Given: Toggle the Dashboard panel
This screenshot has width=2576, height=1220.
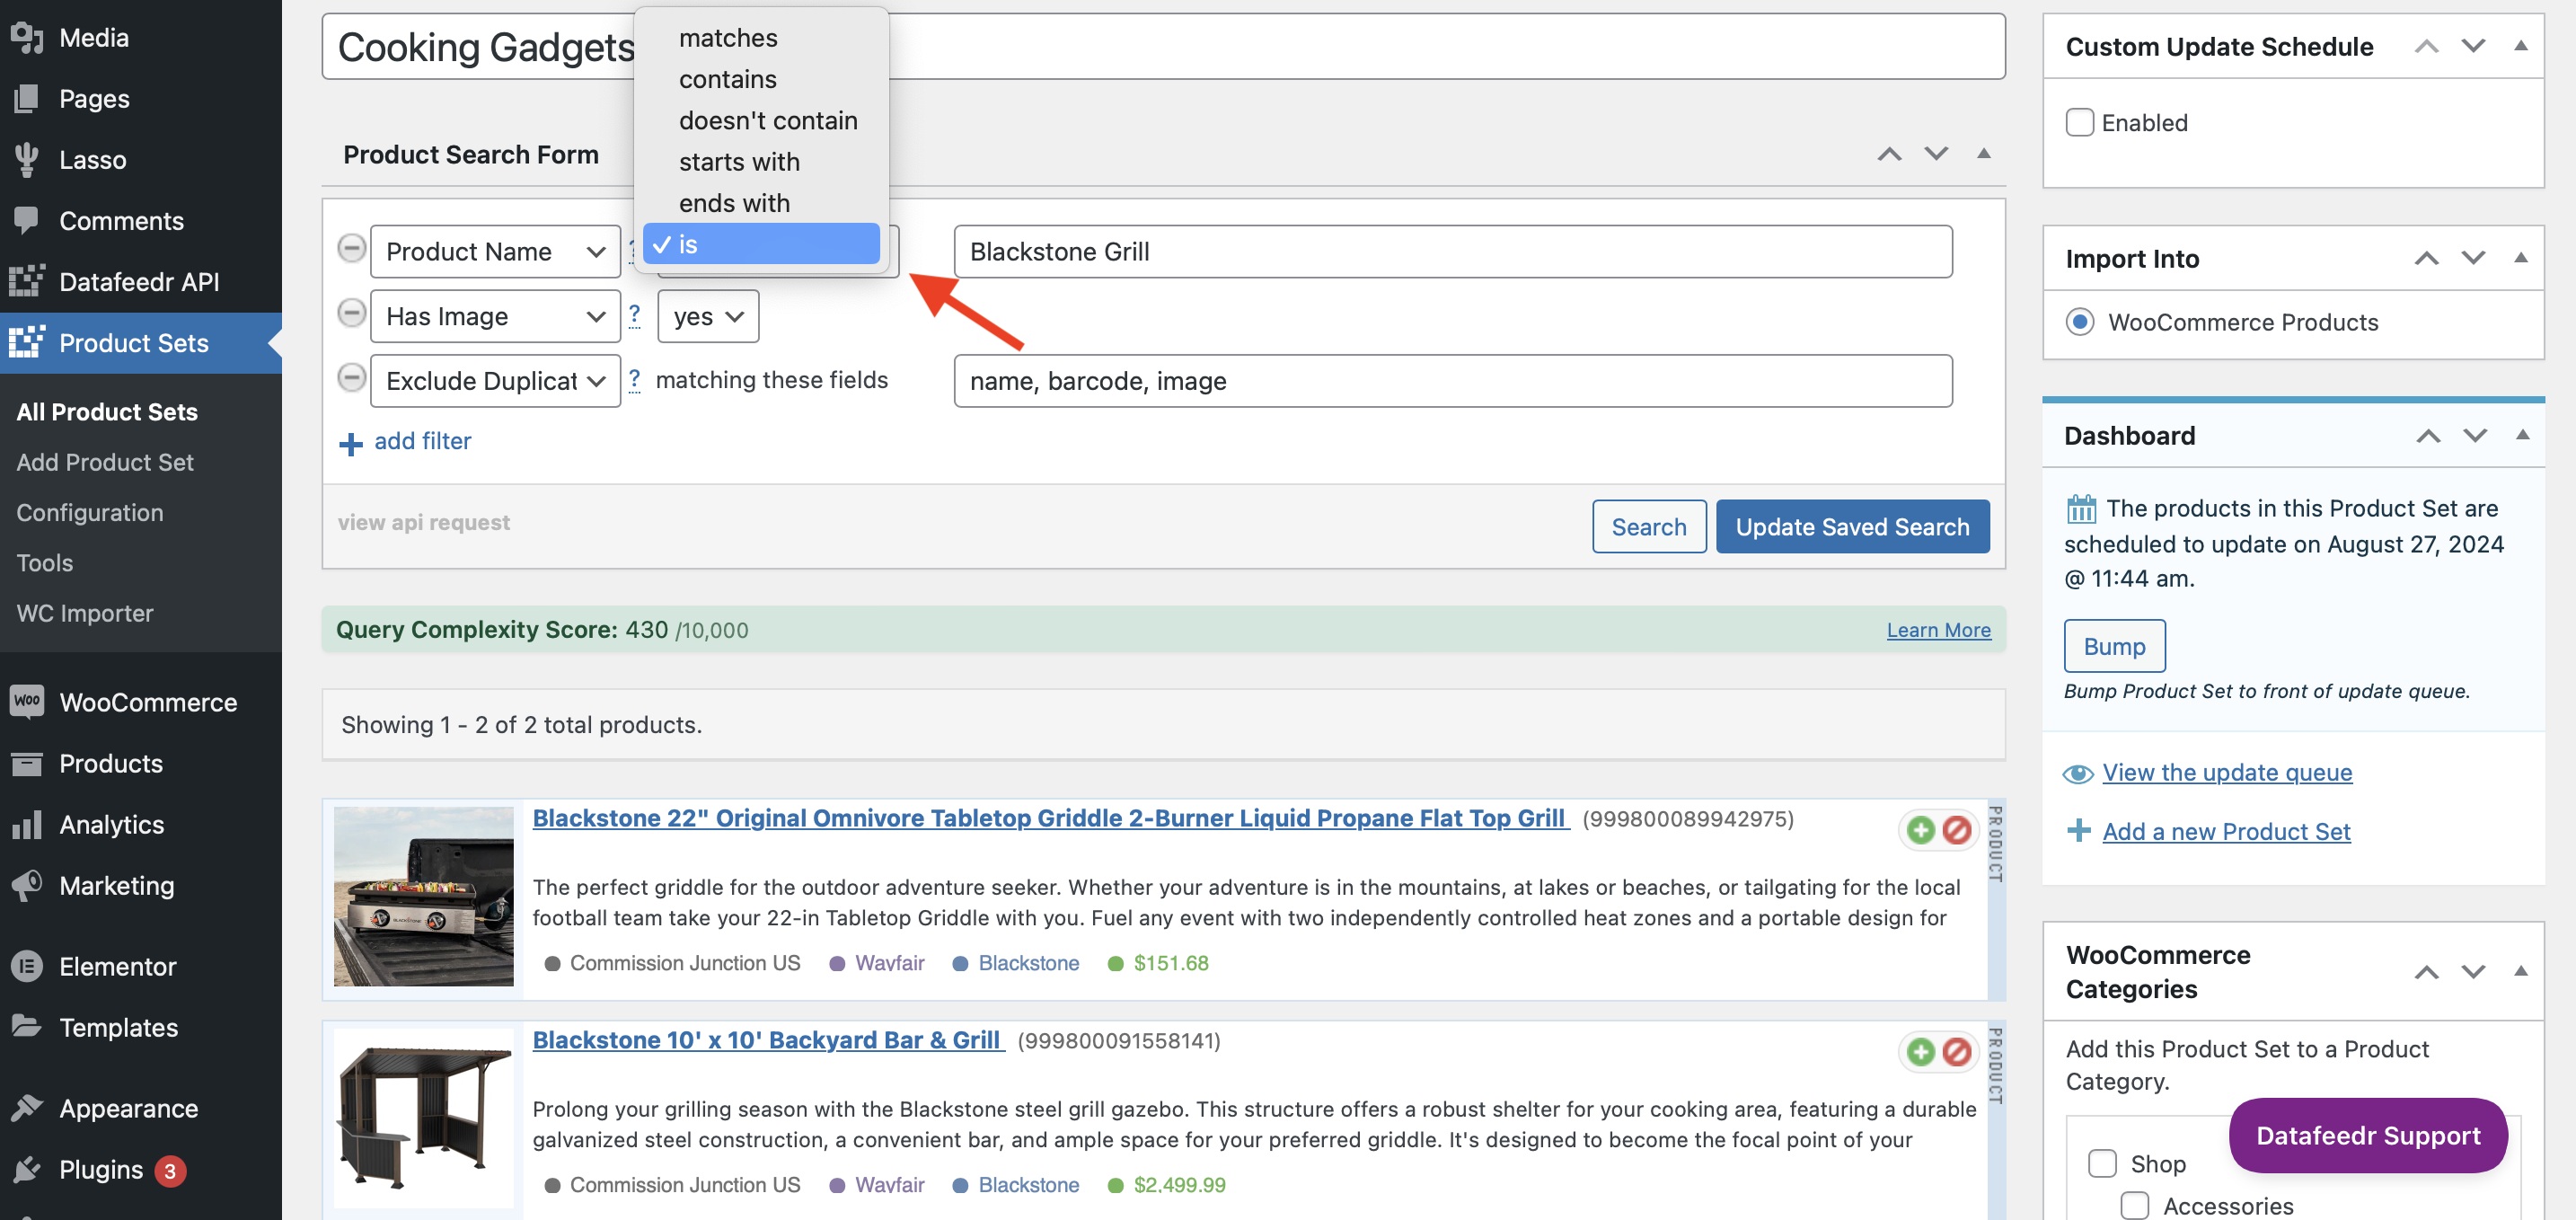Looking at the screenshot, I should [x=2523, y=435].
